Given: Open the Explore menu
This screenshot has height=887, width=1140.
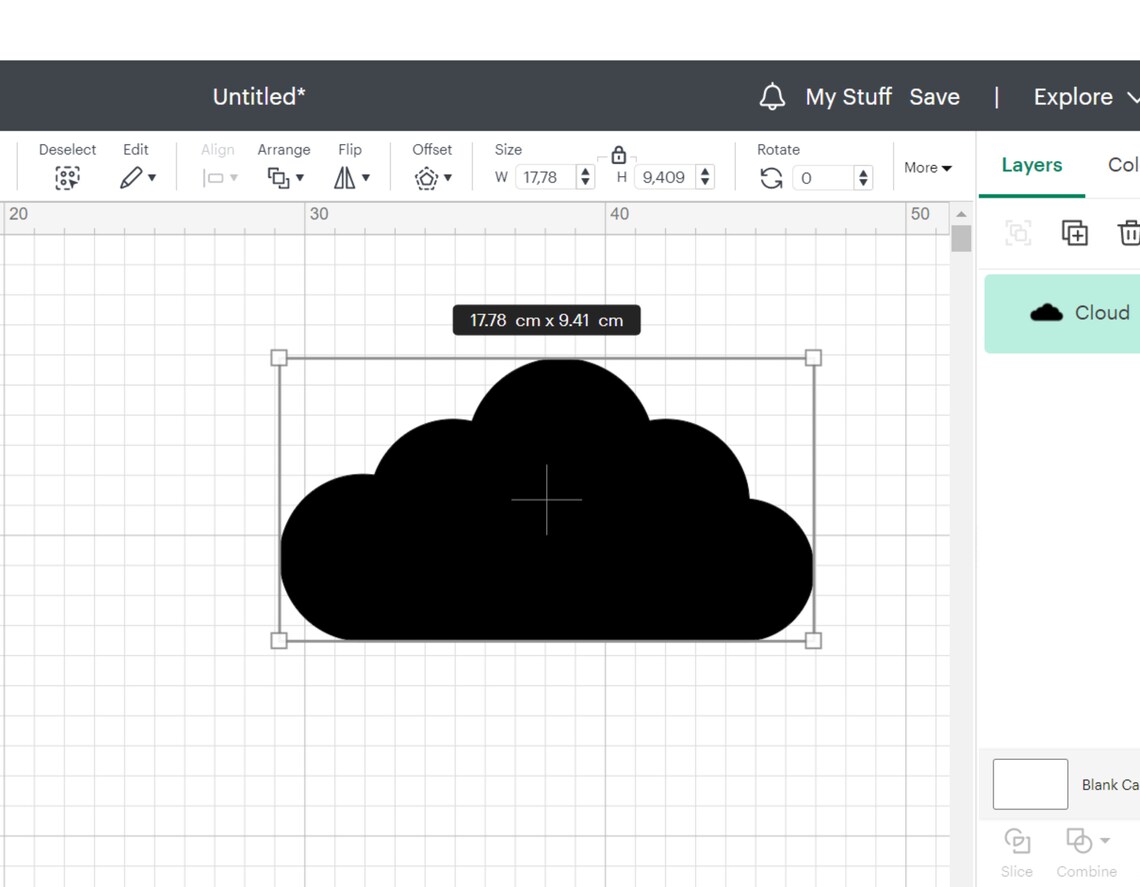Looking at the screenshot, I should click(1074, 96).
